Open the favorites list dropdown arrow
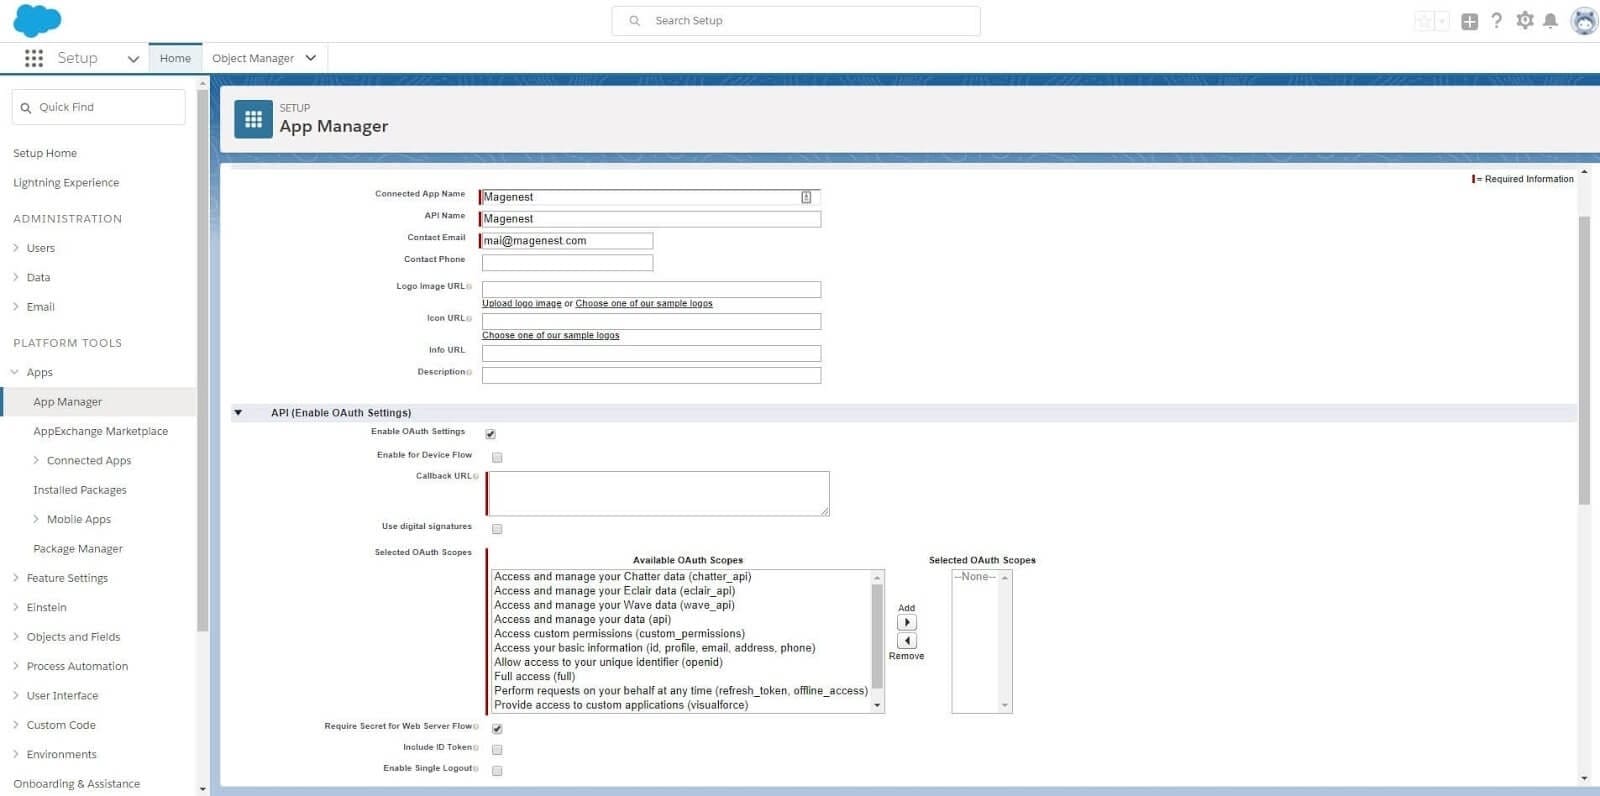The width and height of the screenshot is (1600, 796). click(x=1442, y=21)
